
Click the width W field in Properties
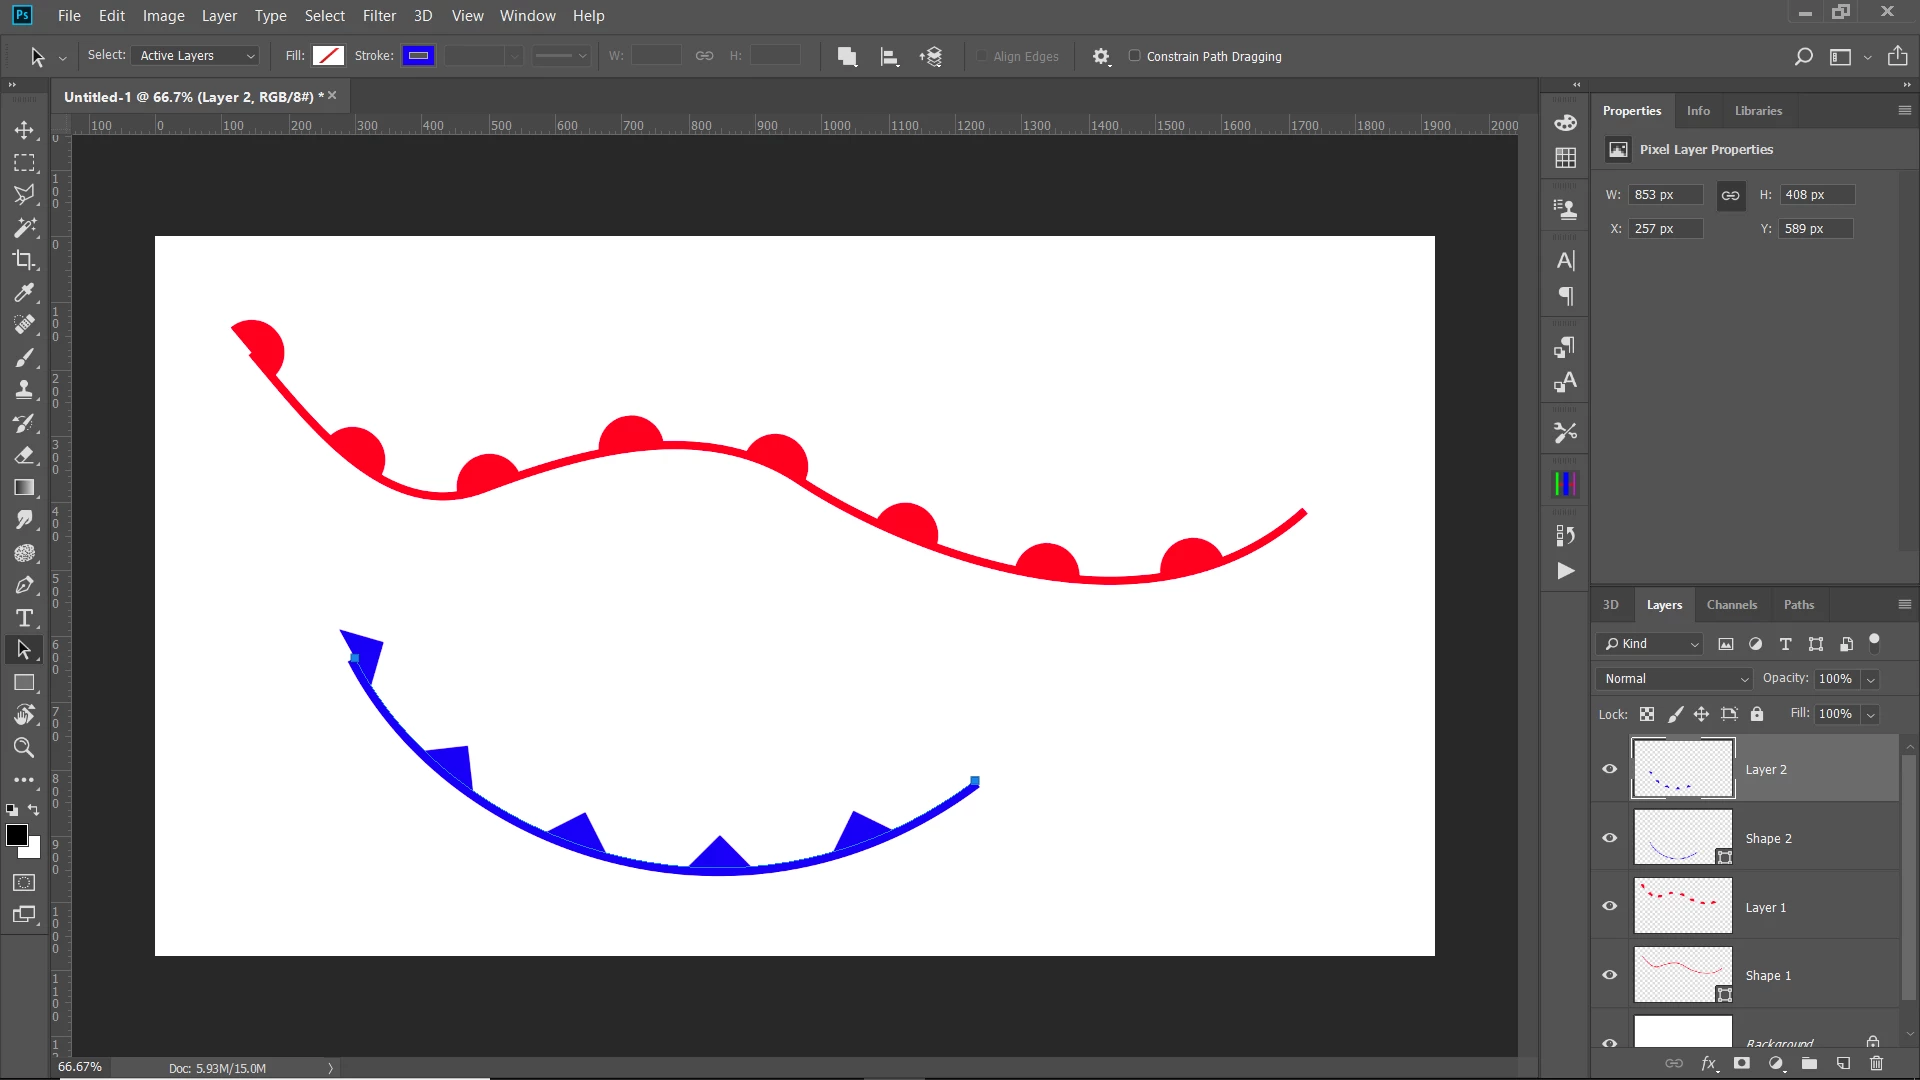[x=1664, y=195]
